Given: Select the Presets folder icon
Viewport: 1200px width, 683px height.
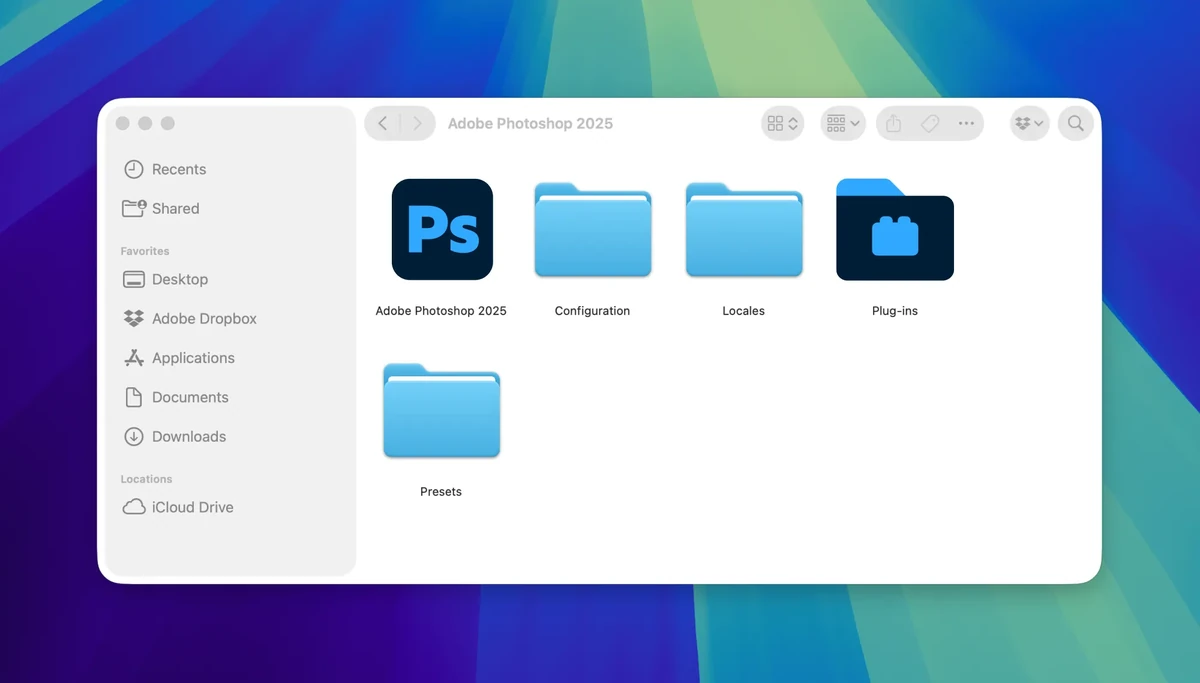Looking at the screenshot, I should point(442,411).
